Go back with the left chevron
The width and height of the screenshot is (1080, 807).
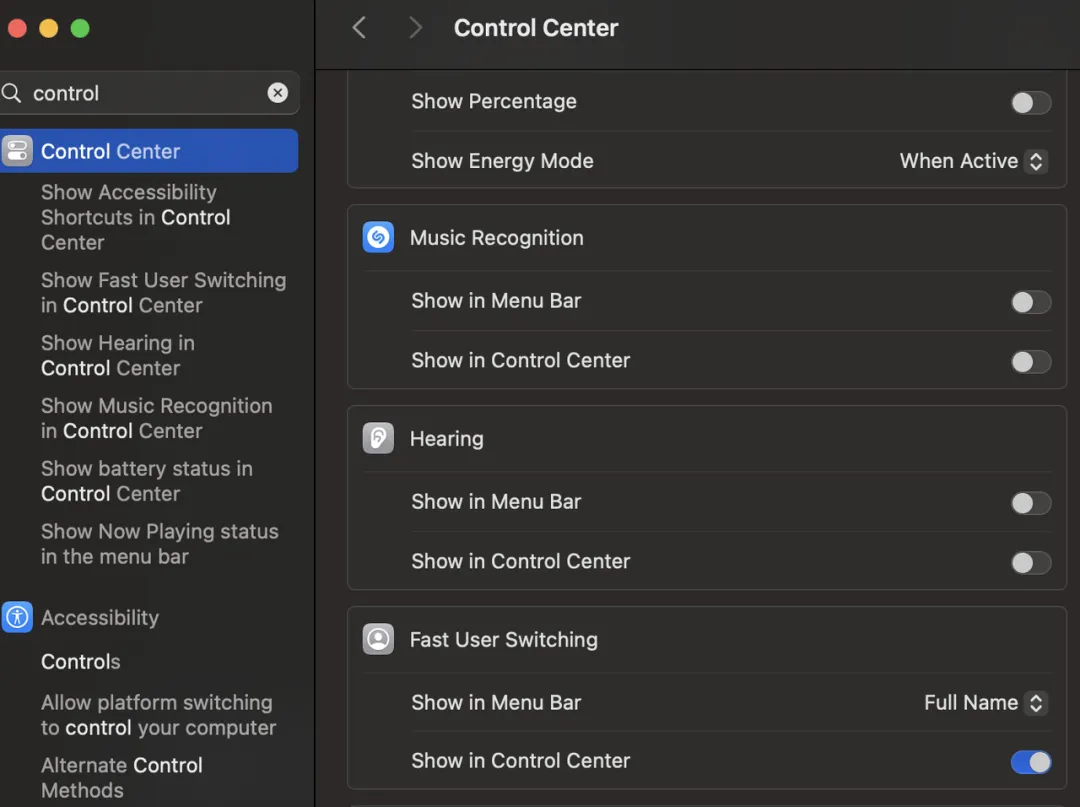[x=359, y=28]
